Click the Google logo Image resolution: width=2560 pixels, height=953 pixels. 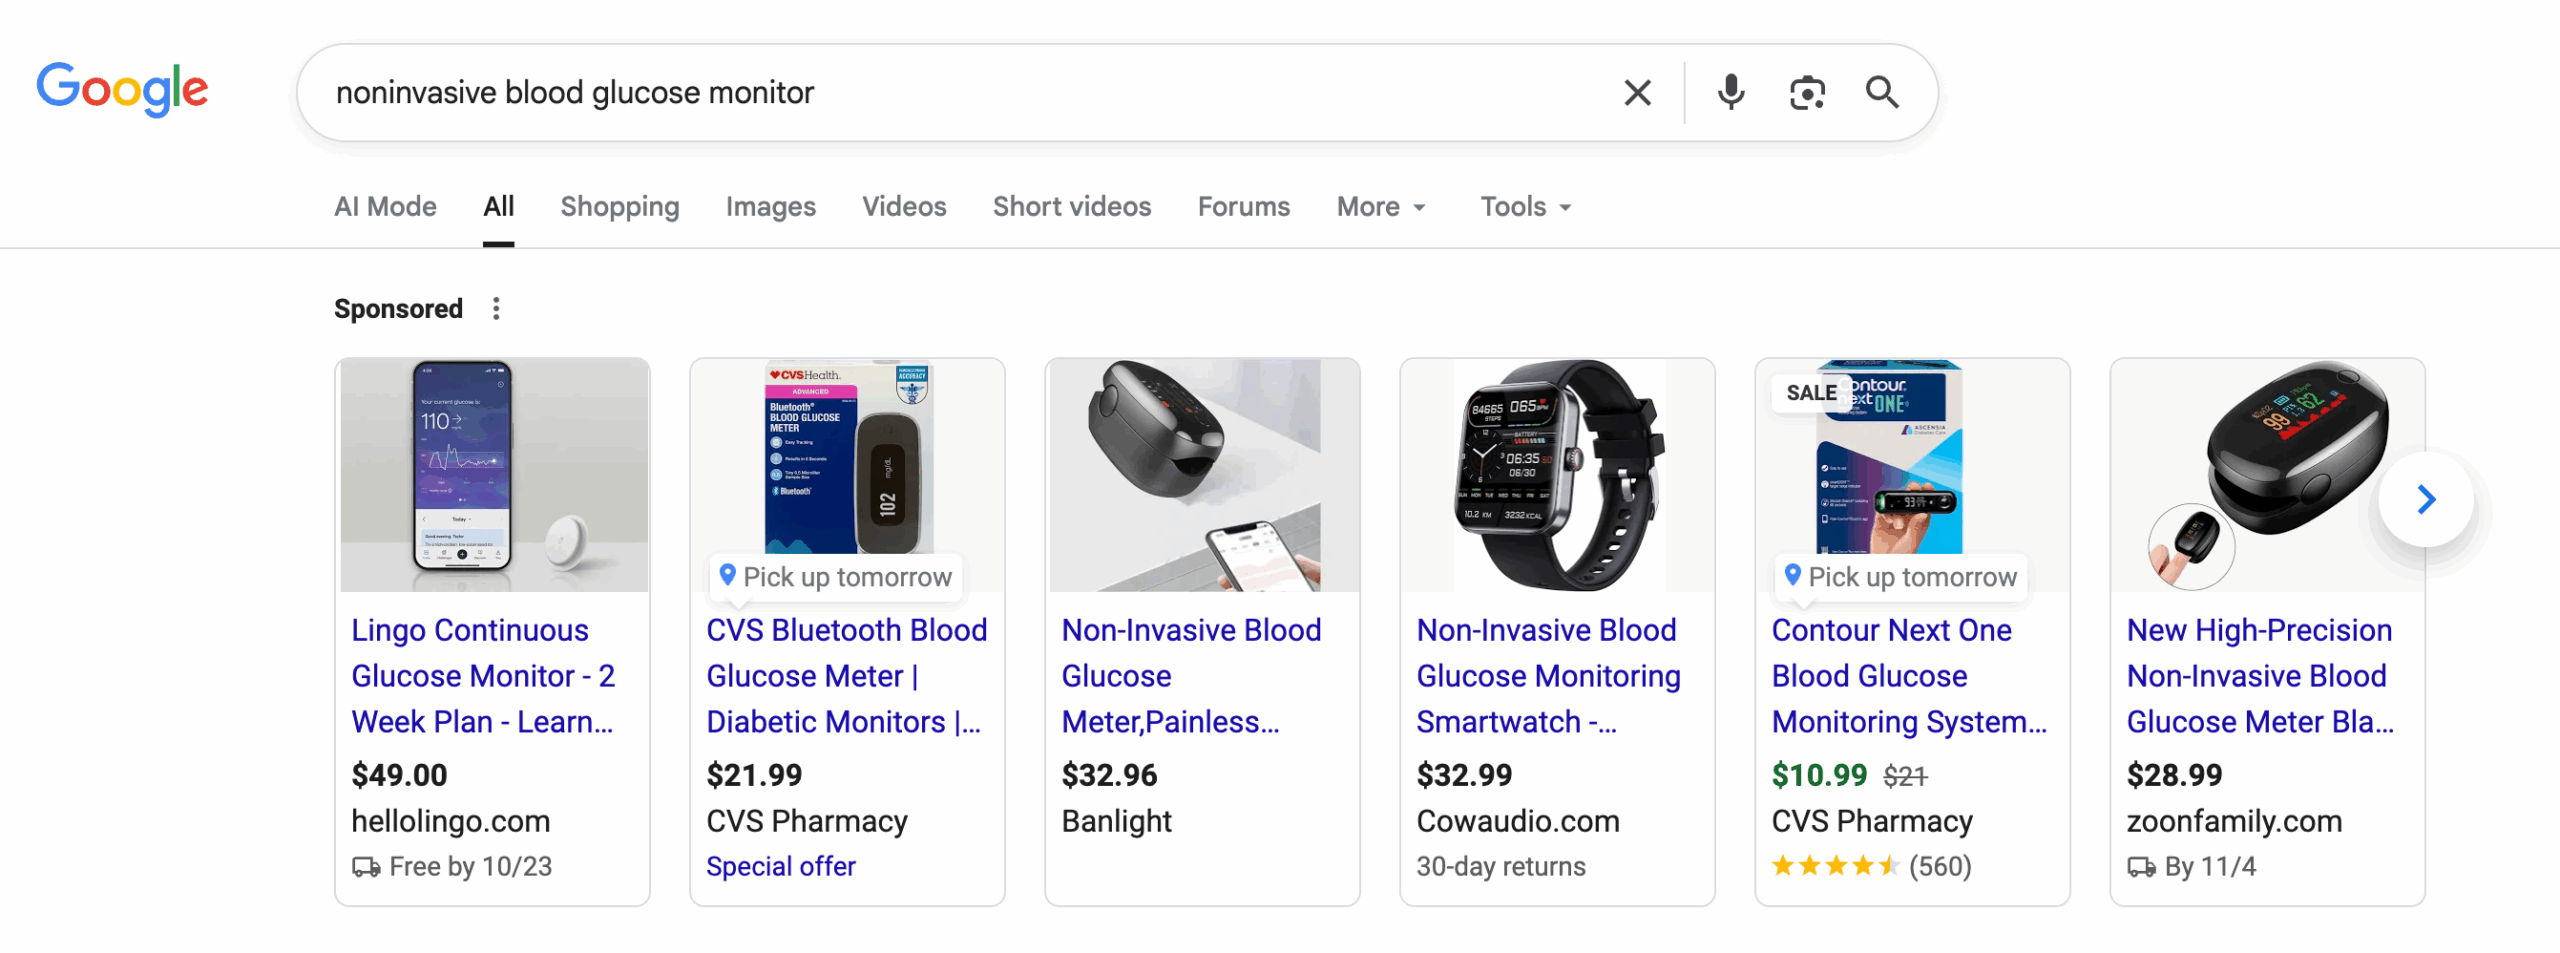(x=122, y=89)
